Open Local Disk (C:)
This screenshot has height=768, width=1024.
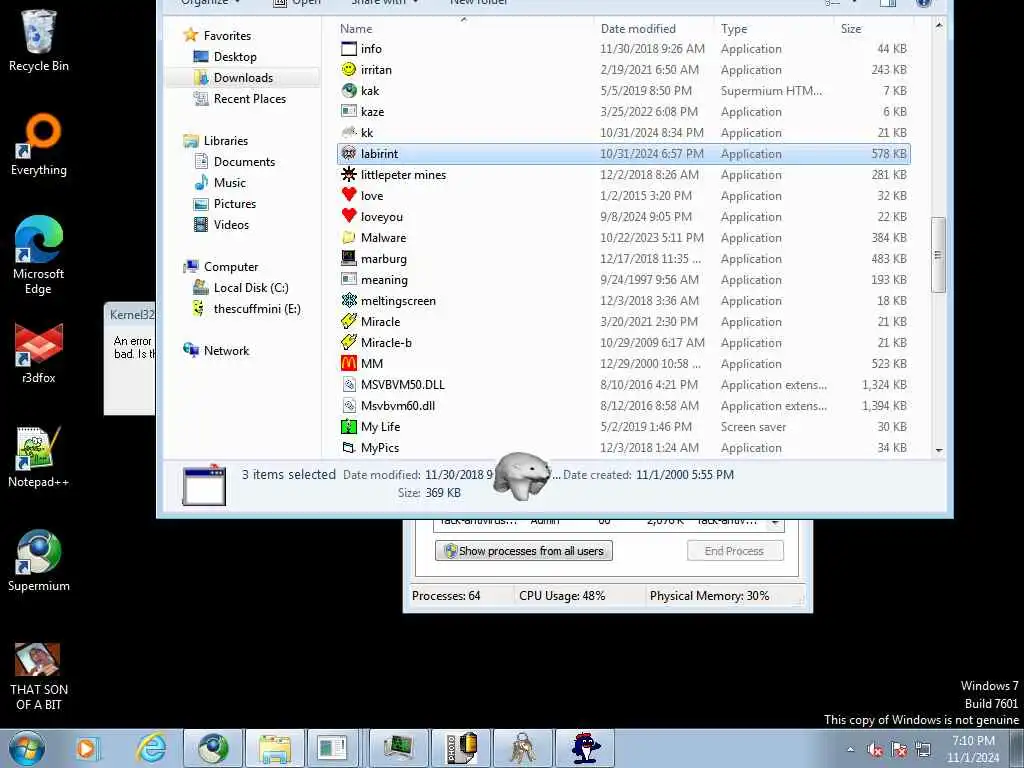coord(251,287)
